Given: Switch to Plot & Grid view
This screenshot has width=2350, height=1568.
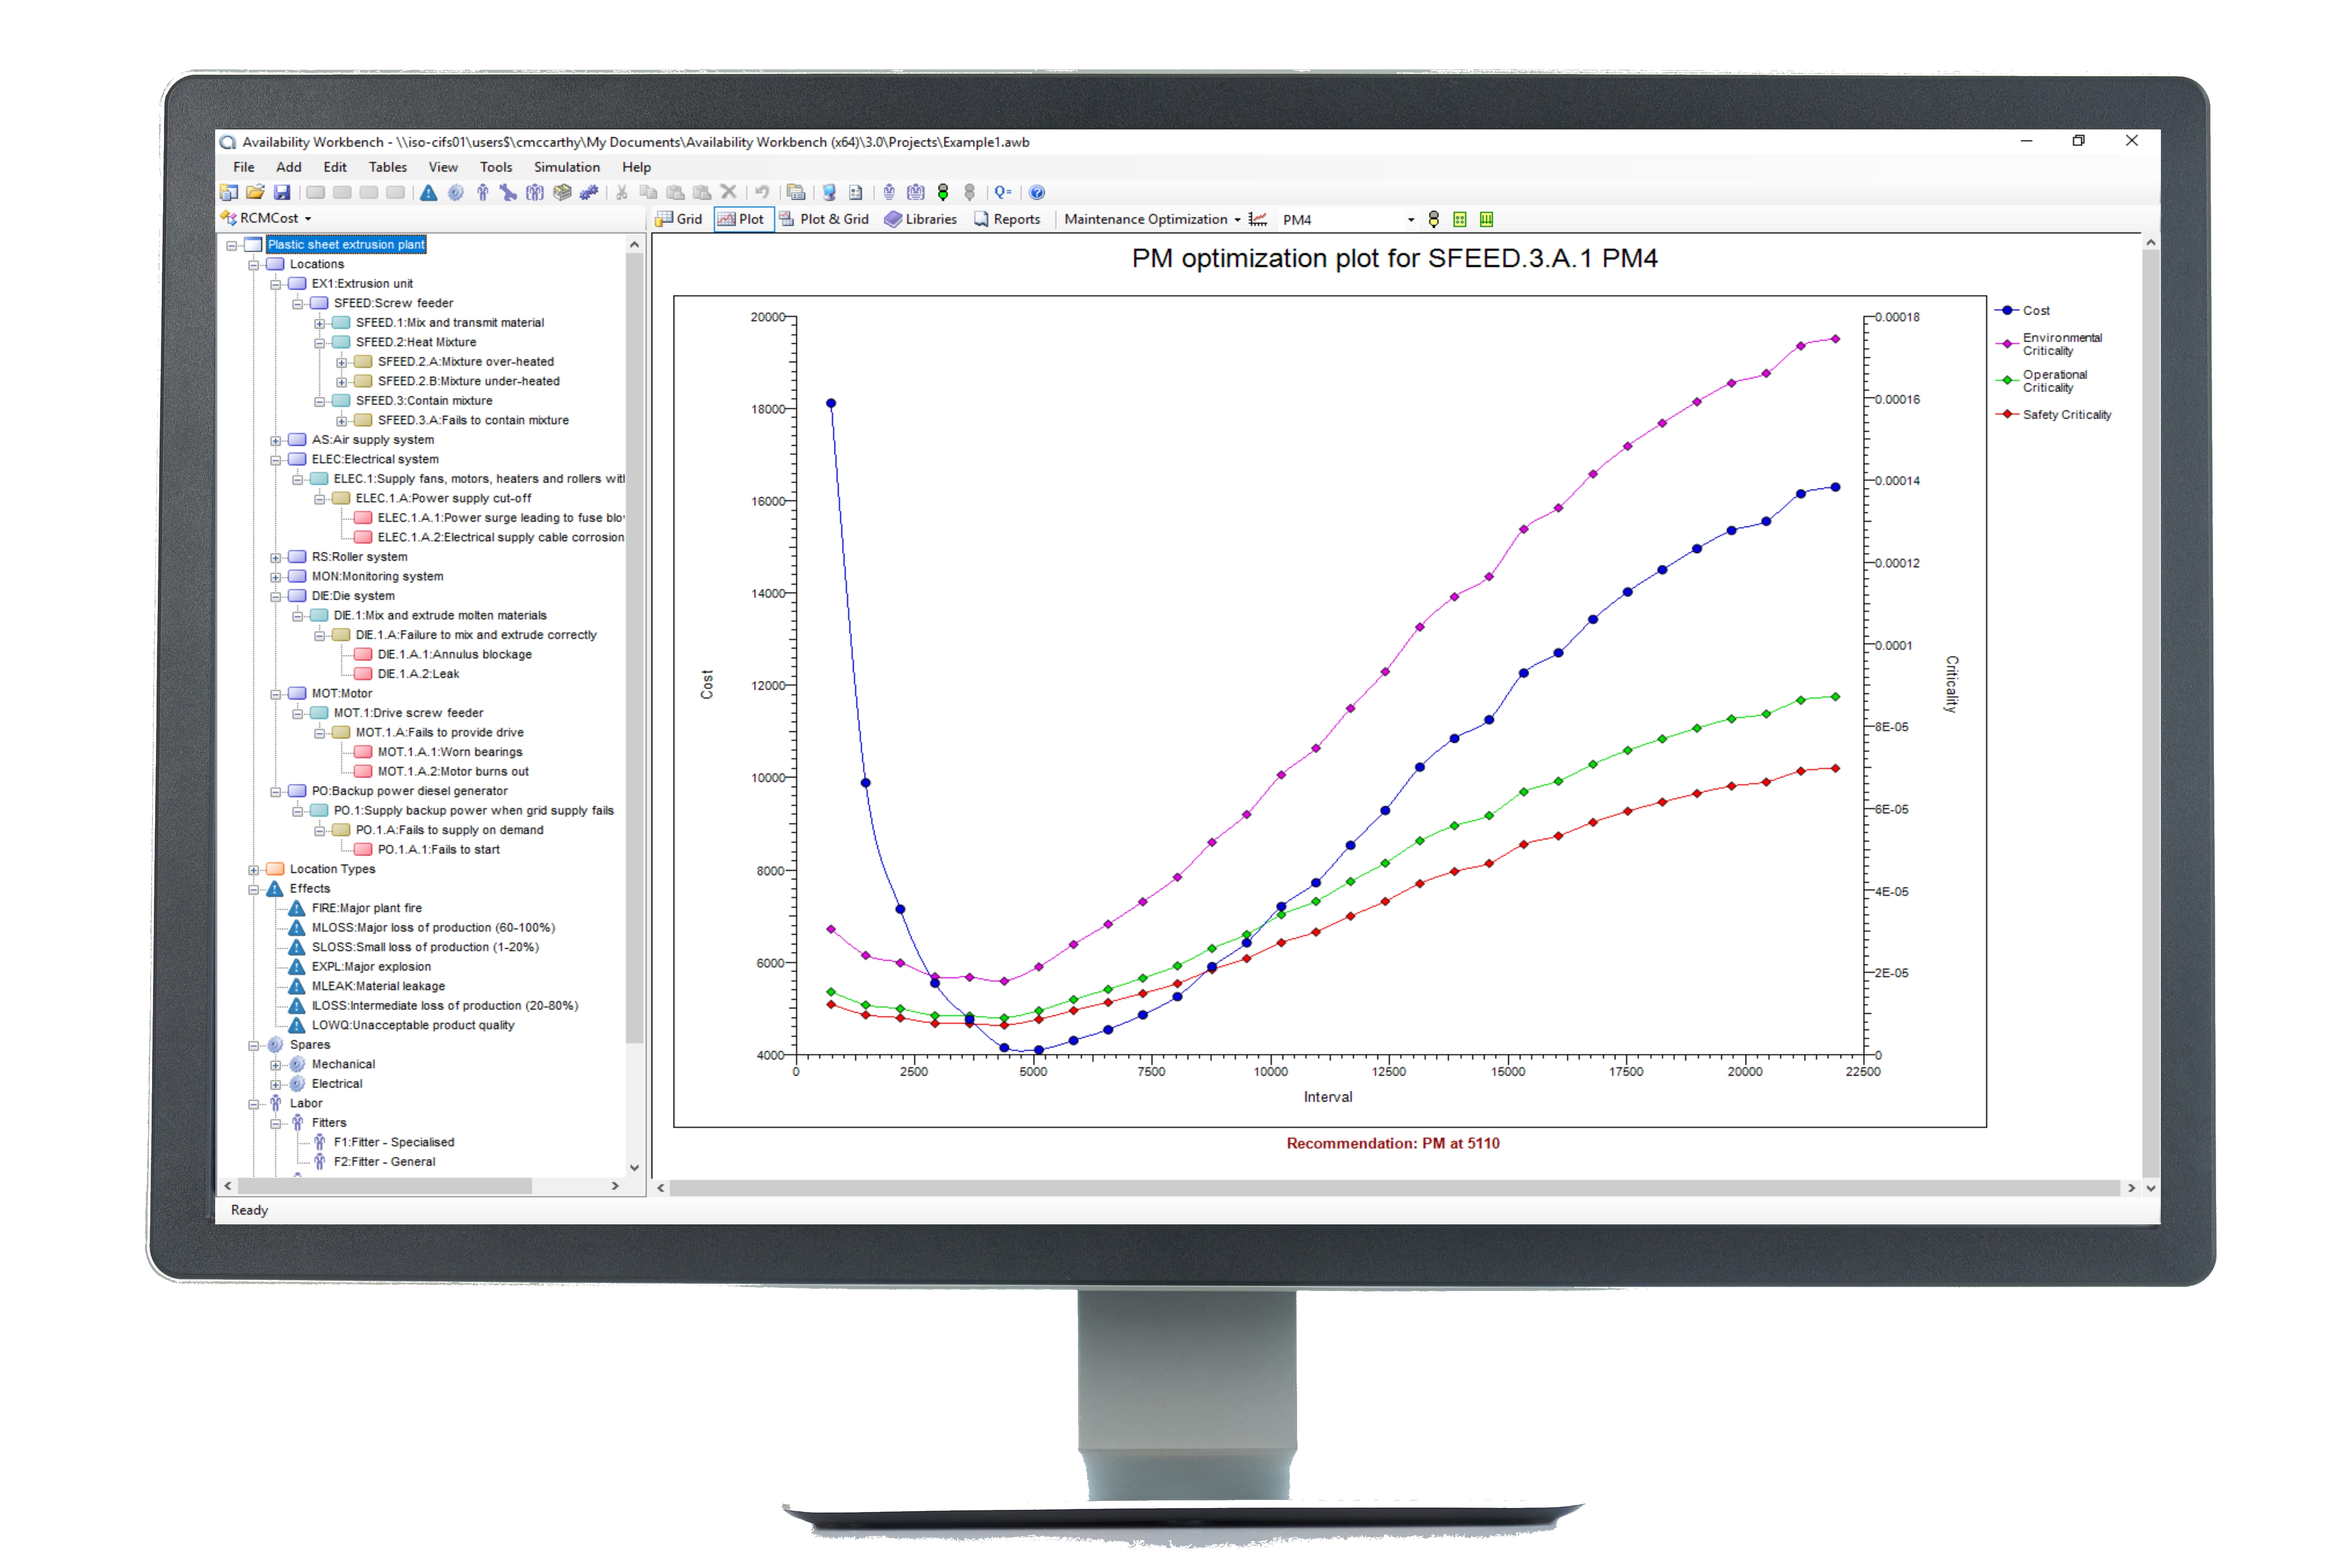Looking at the screenshot, I should 824,219.
